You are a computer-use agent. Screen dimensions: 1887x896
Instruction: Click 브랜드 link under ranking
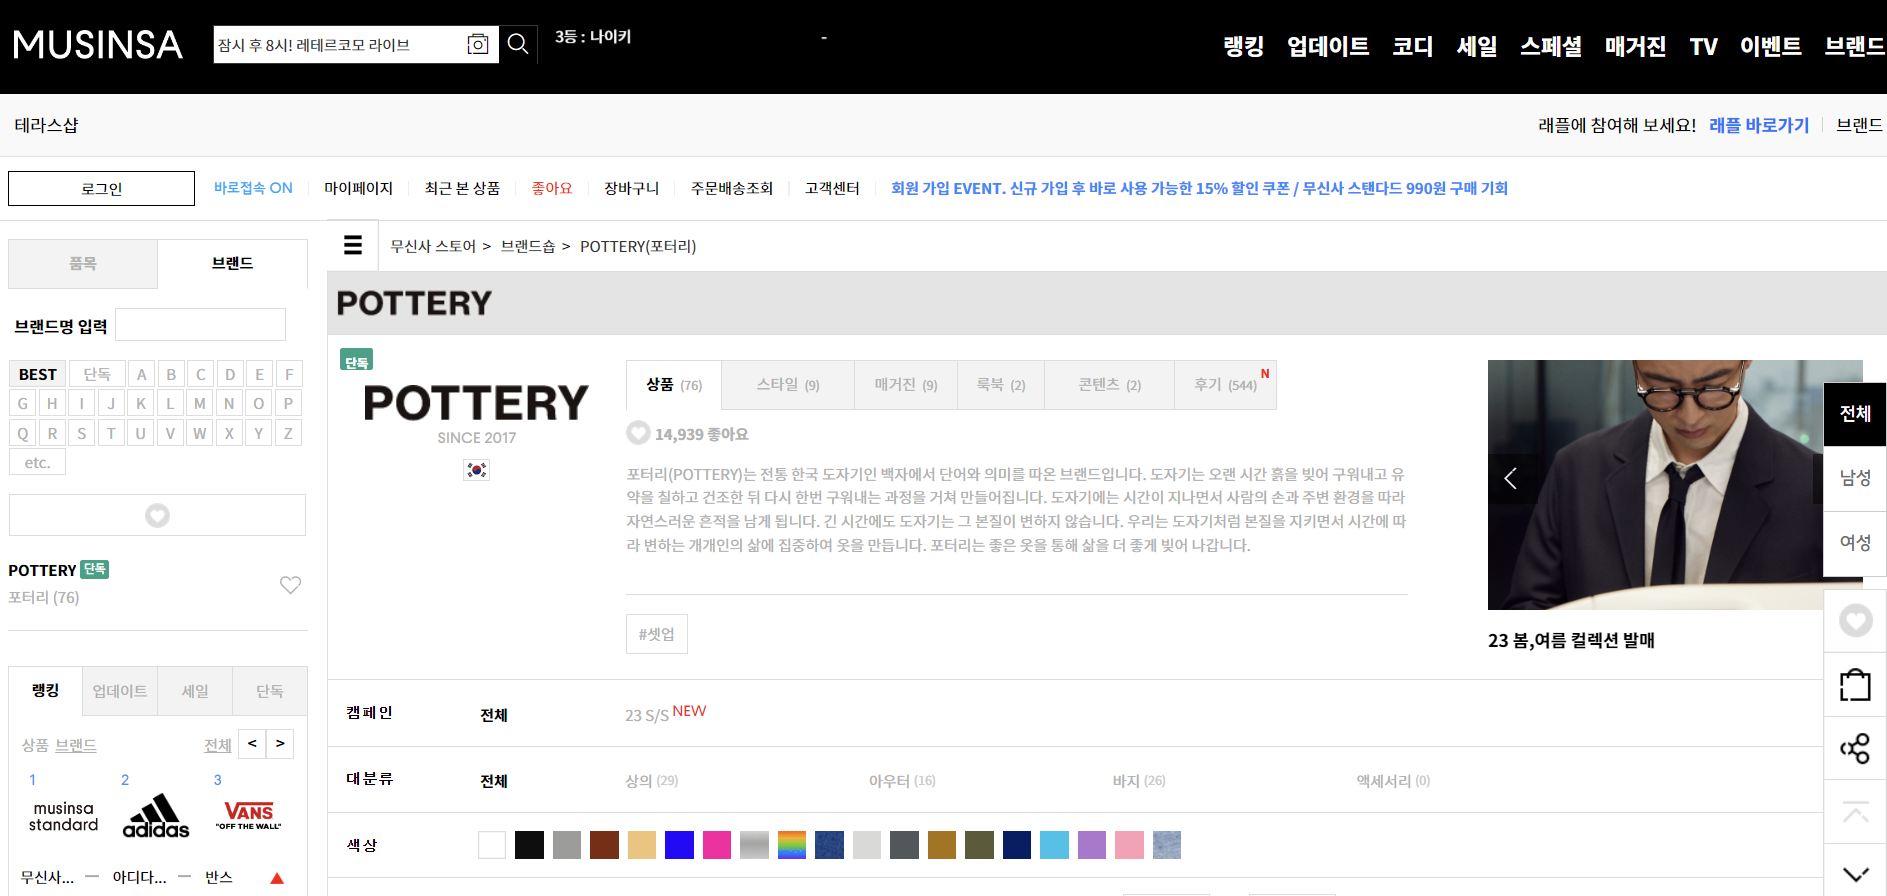(76, 745)
